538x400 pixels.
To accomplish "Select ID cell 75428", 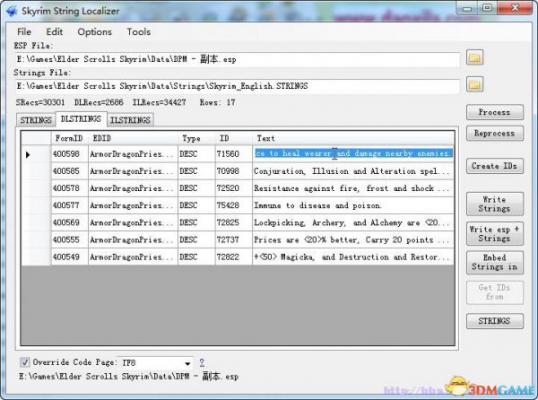I will point(234,205).
